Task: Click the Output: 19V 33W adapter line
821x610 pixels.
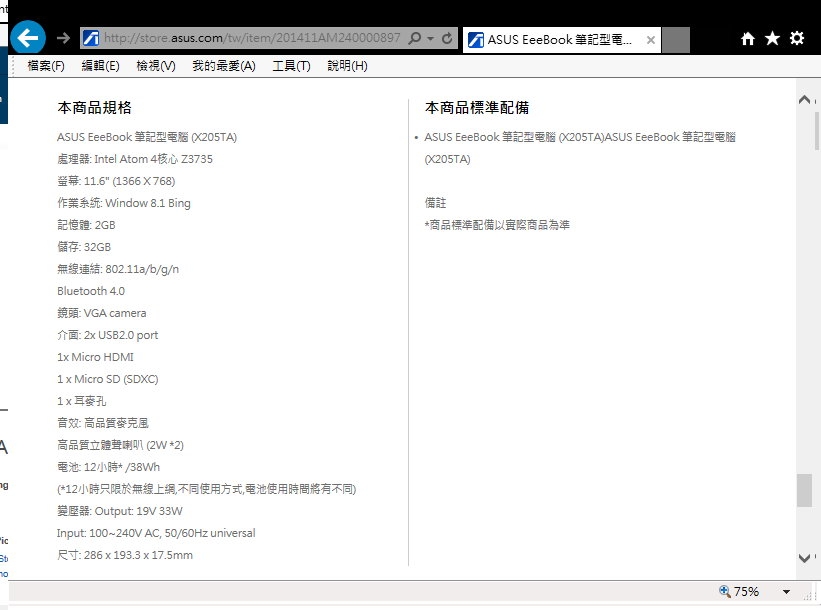Action: click(x=120, y=511)
